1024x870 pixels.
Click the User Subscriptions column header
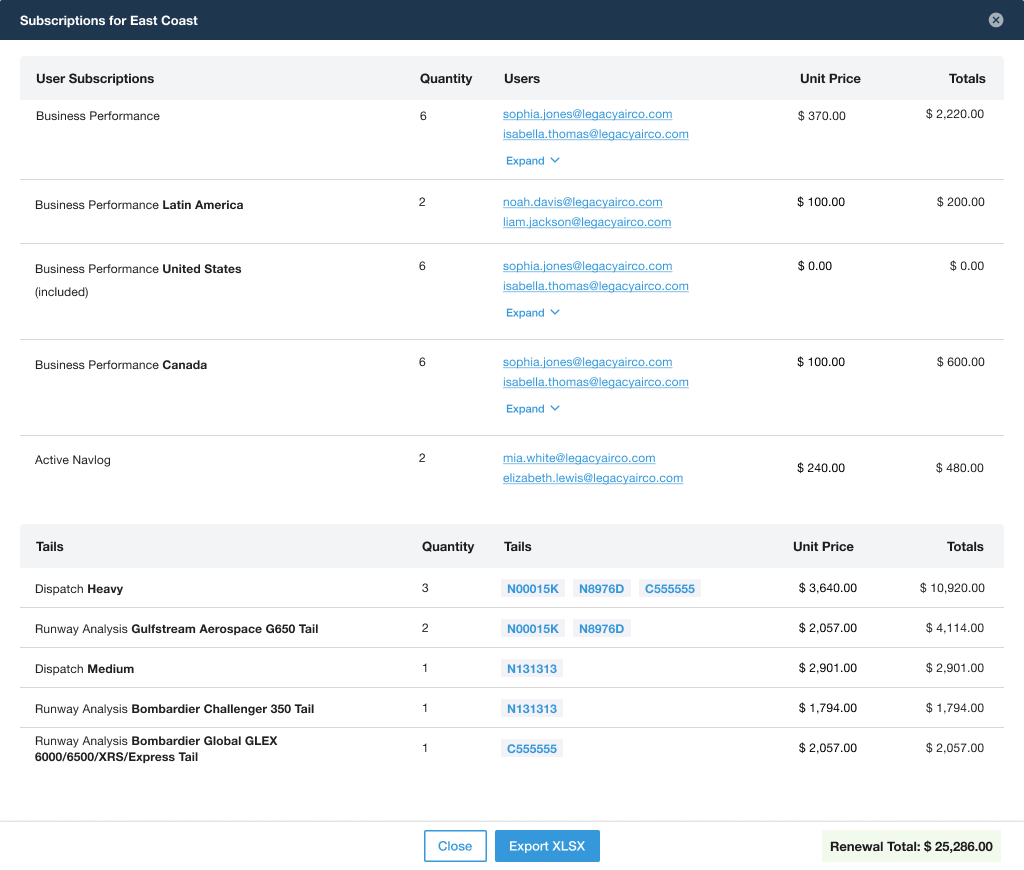[95, 78]
